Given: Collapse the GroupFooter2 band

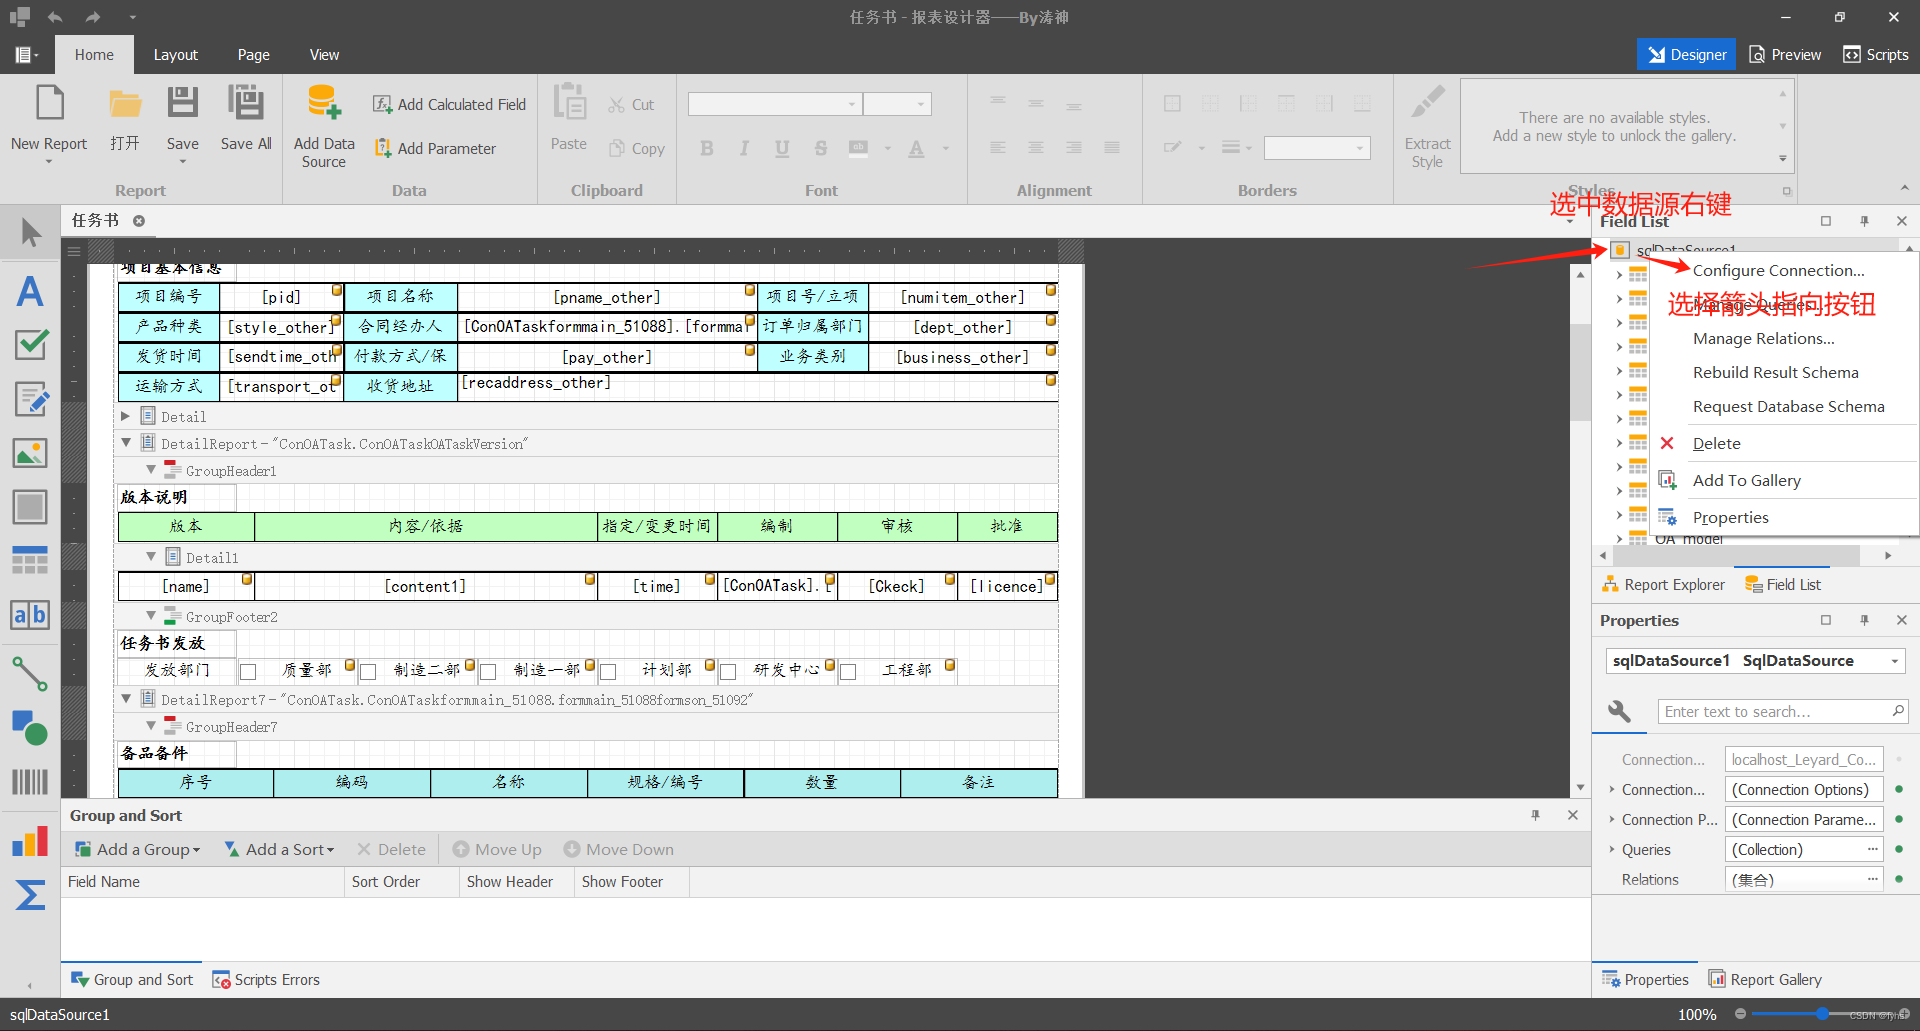Looking at the screenshot, I should [x=151, y=616].
